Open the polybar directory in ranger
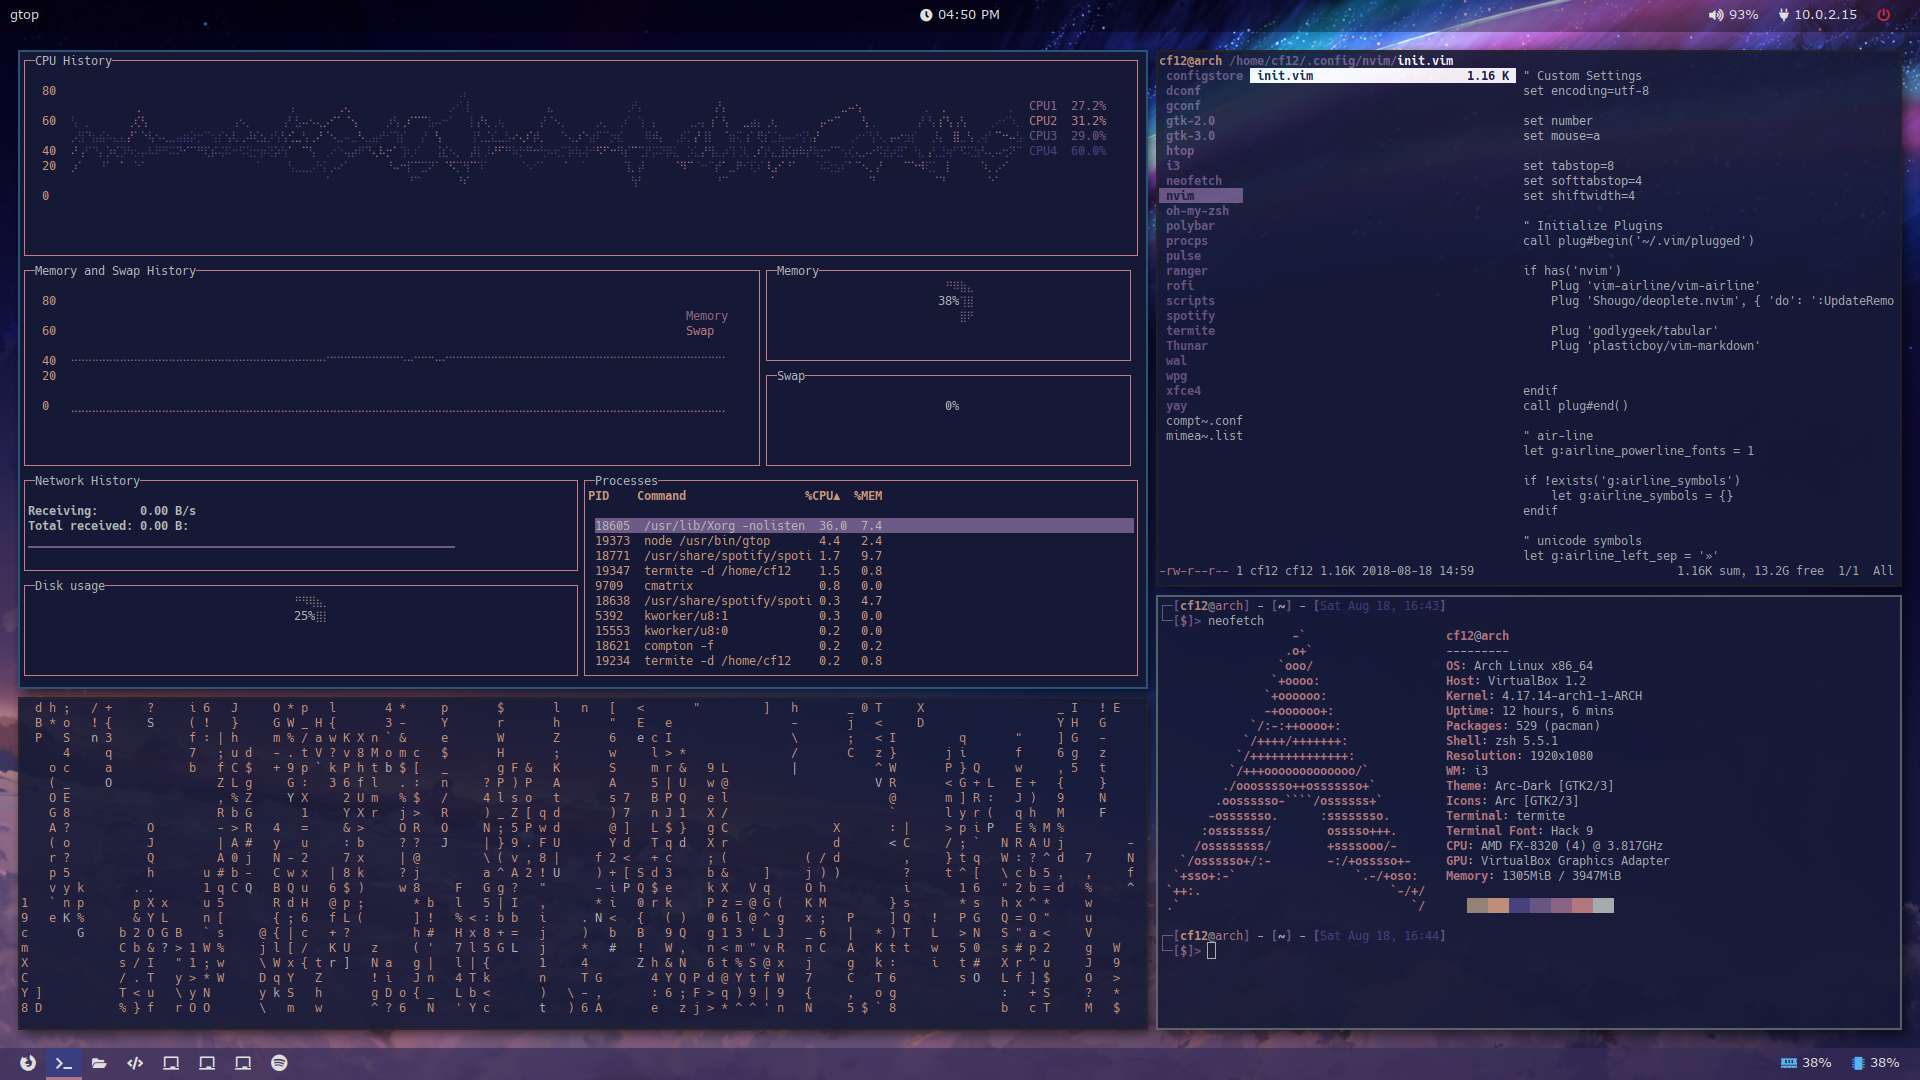The height and width of the screenshot is (1080, 1920). coord(1190,226)
